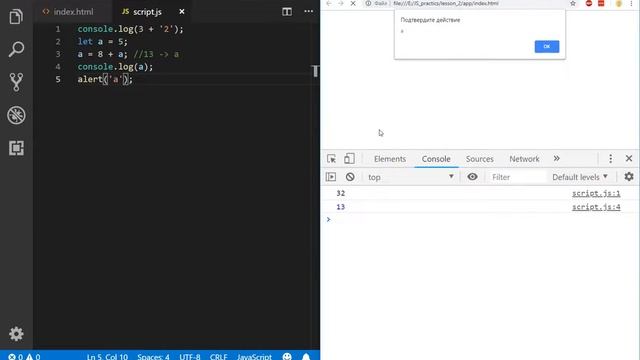Open the top context dropdown

coord(410,177)
